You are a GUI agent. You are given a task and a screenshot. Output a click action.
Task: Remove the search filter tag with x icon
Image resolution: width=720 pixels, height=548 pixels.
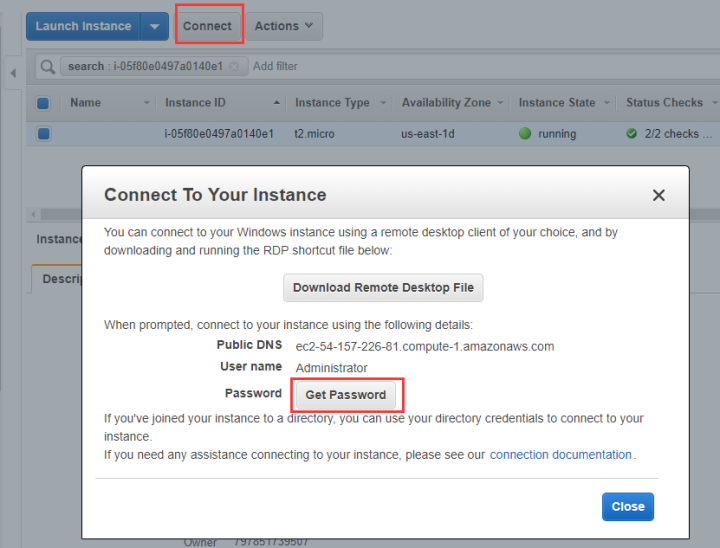coord(234,67)
